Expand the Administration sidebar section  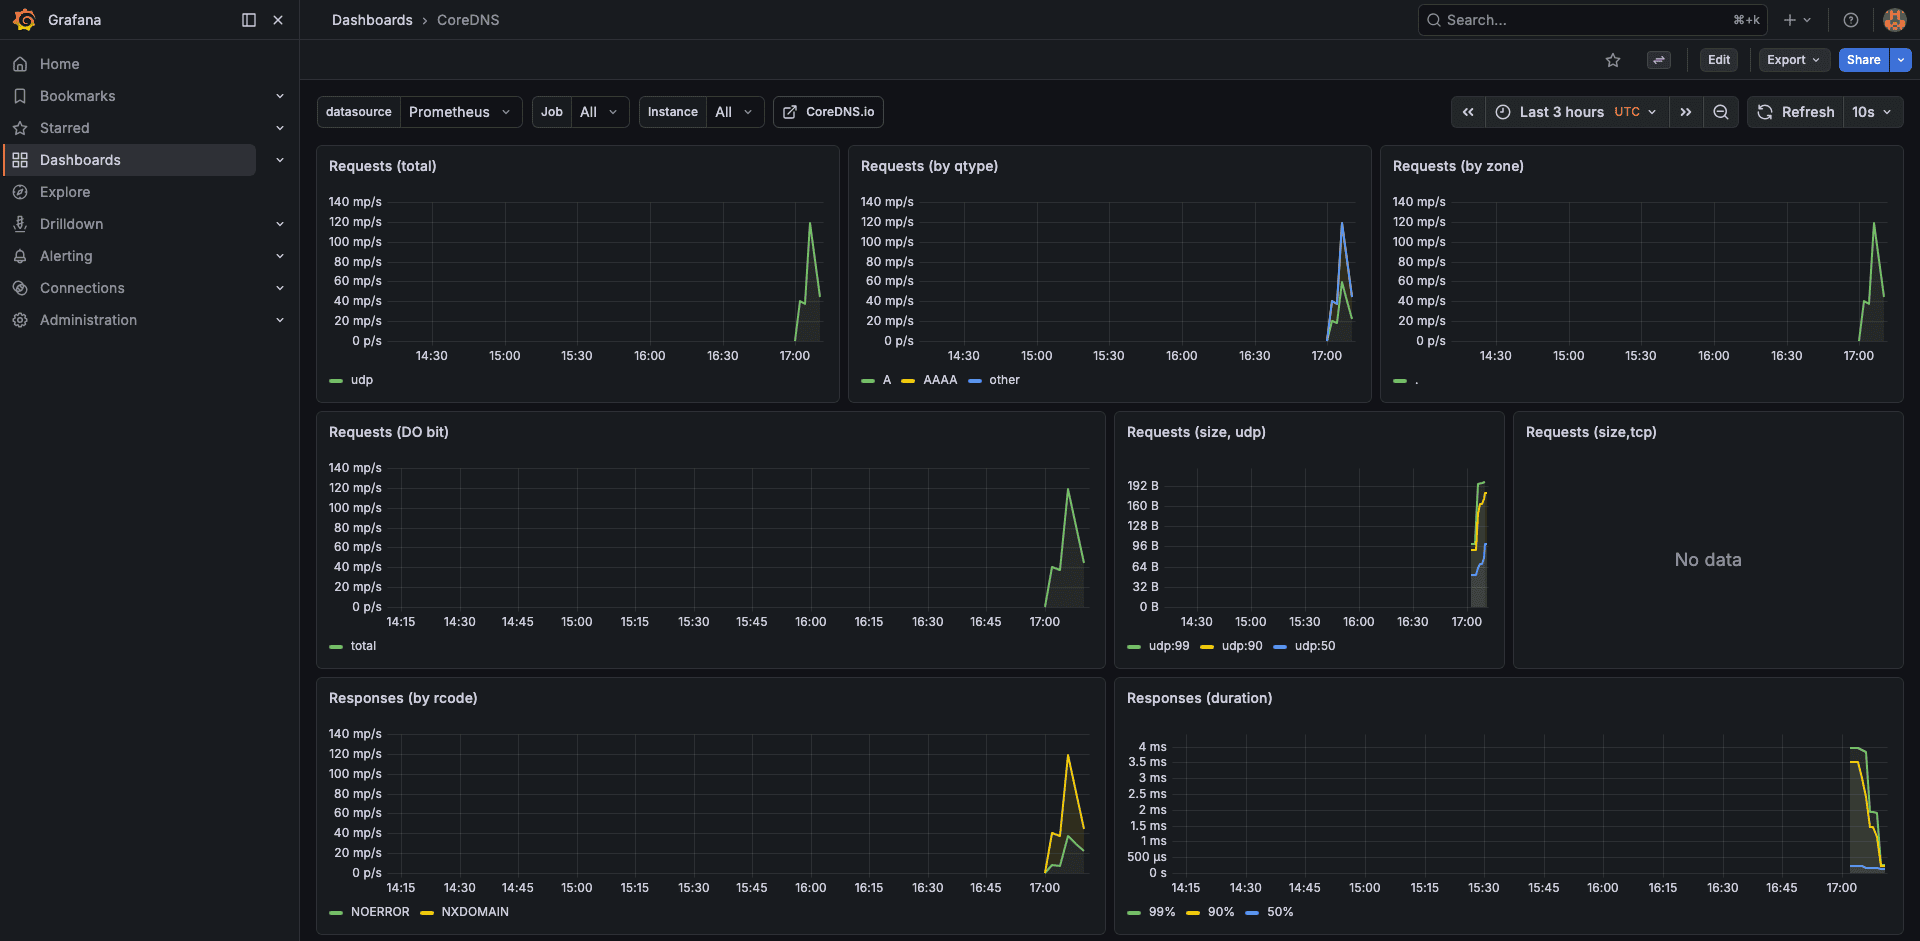tap(280, 319)
